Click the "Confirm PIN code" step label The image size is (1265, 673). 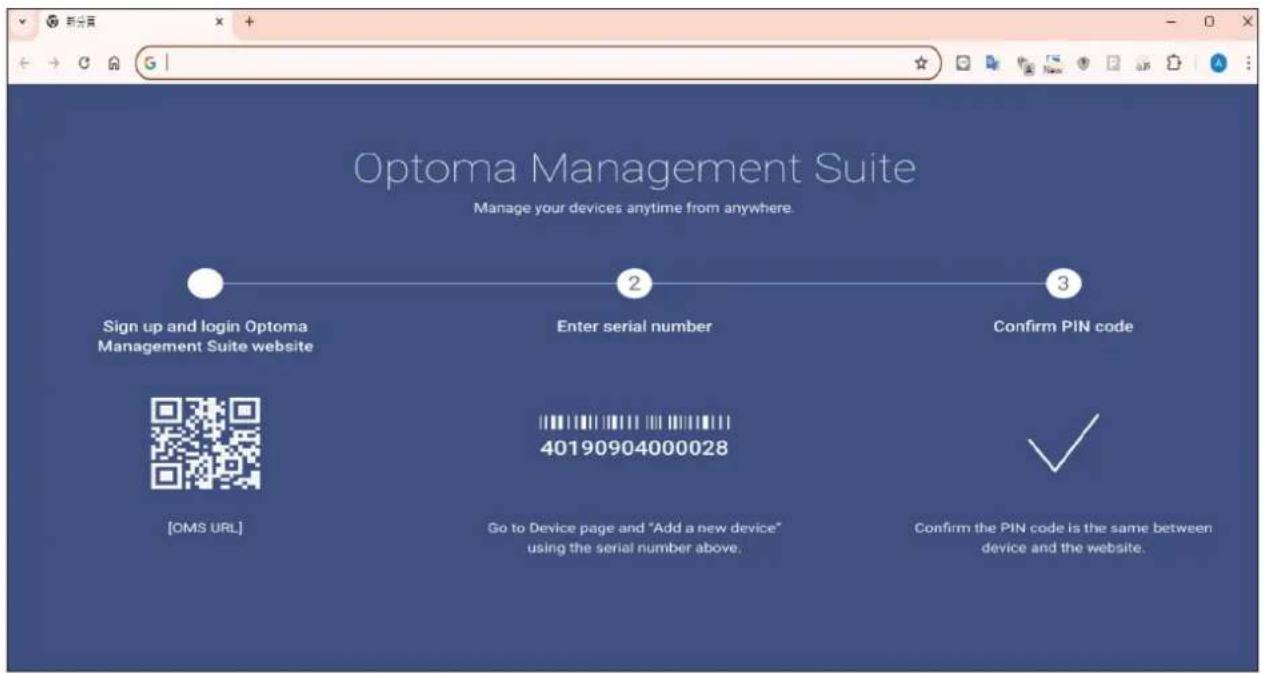[x=1063, y=327]
